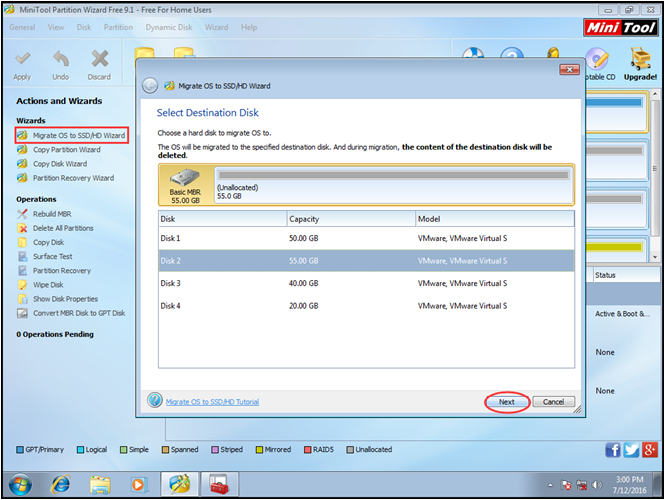Select the Disk 3 row

point(366,283)
